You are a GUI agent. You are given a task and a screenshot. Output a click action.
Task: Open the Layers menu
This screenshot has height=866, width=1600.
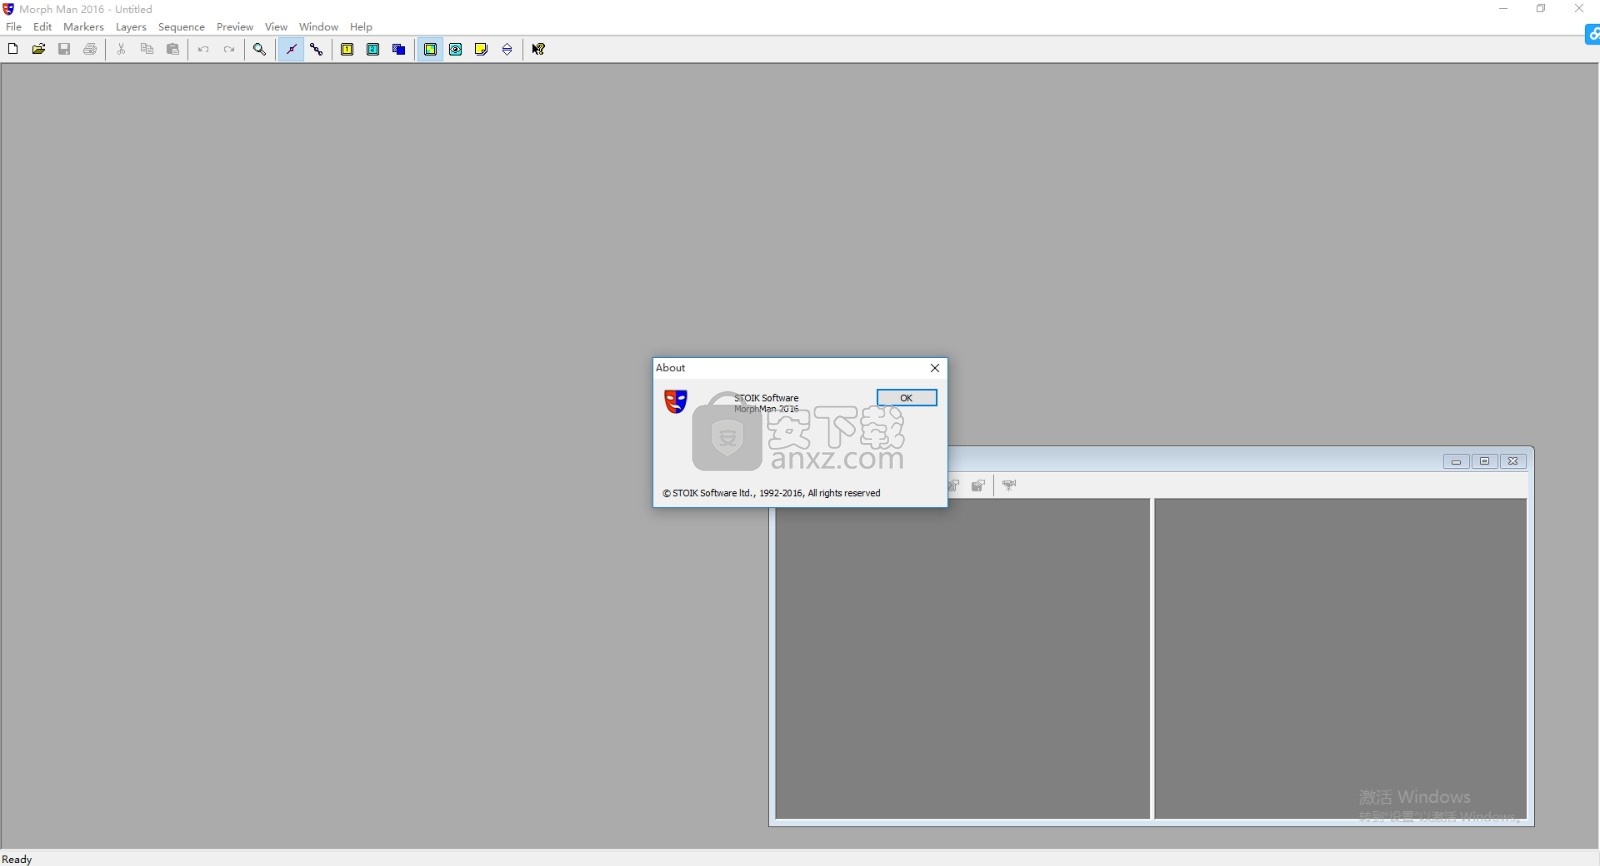click(131, 27)
